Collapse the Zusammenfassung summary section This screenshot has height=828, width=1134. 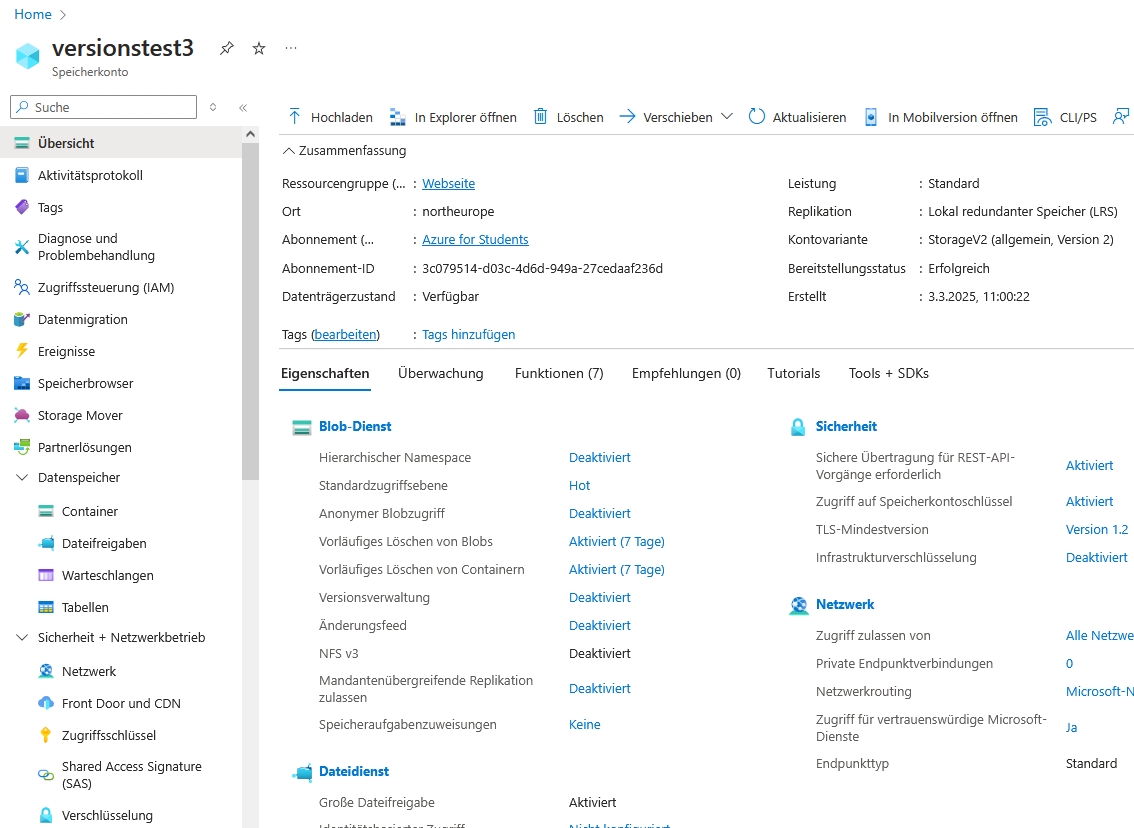[289, 151]
